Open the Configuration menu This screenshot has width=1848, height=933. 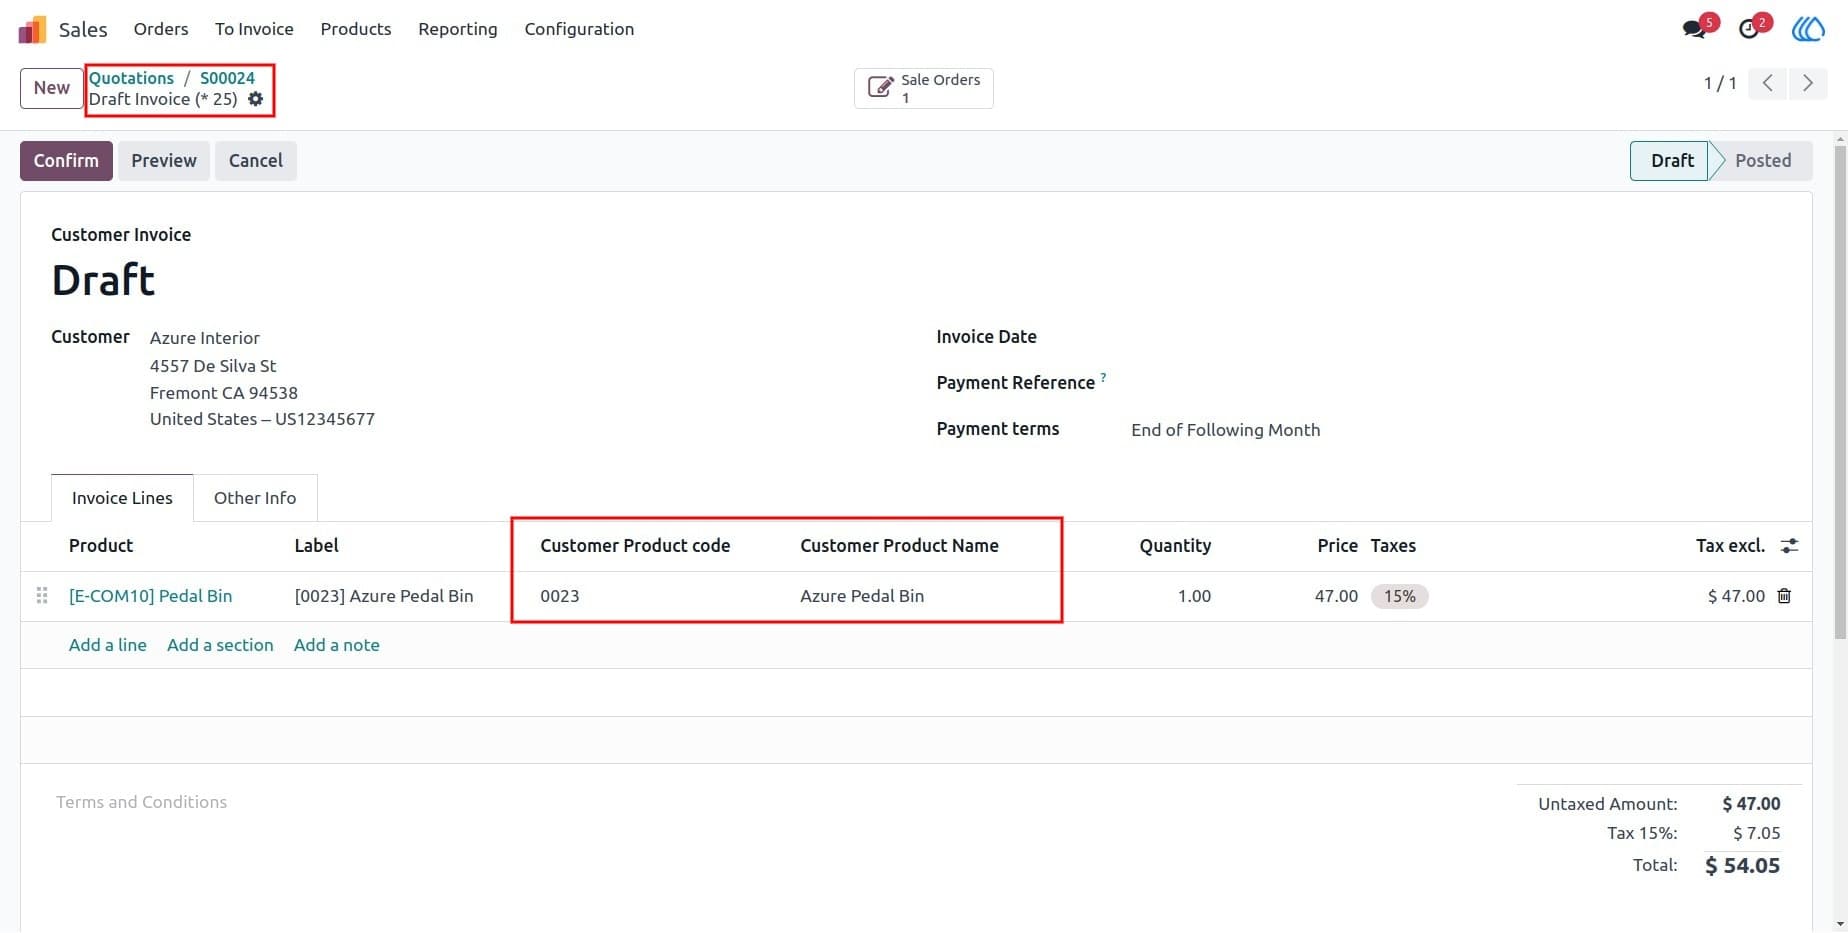click(579, 29)
